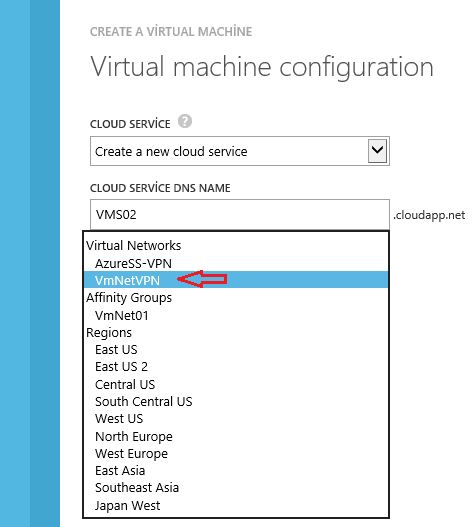
Task: Pick the VmNet01 affinity group
Action: click(x=236, y=315)
